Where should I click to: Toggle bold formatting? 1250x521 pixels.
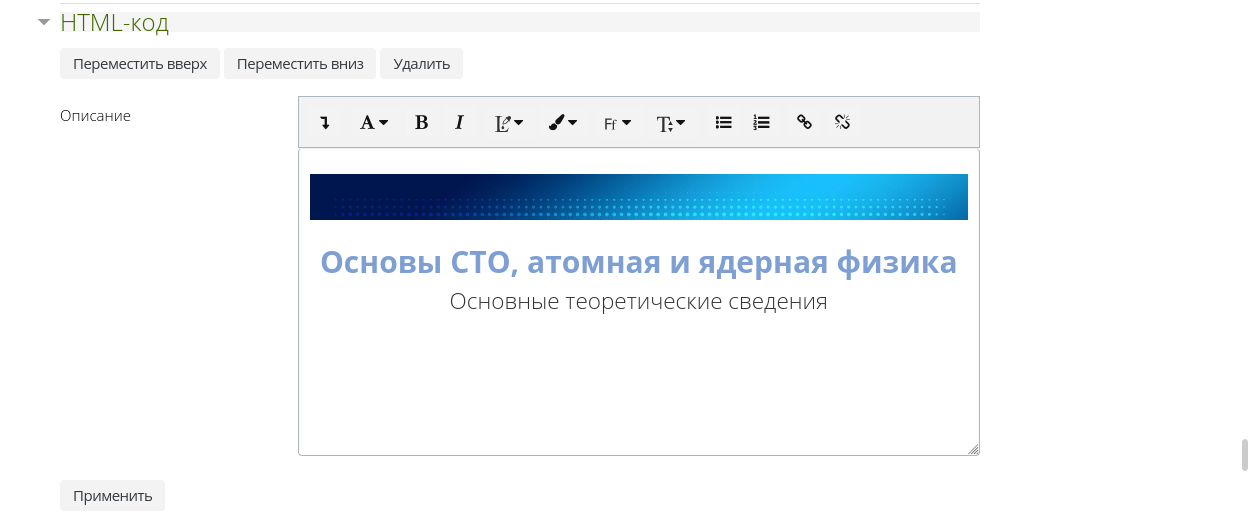pos(422,123)
